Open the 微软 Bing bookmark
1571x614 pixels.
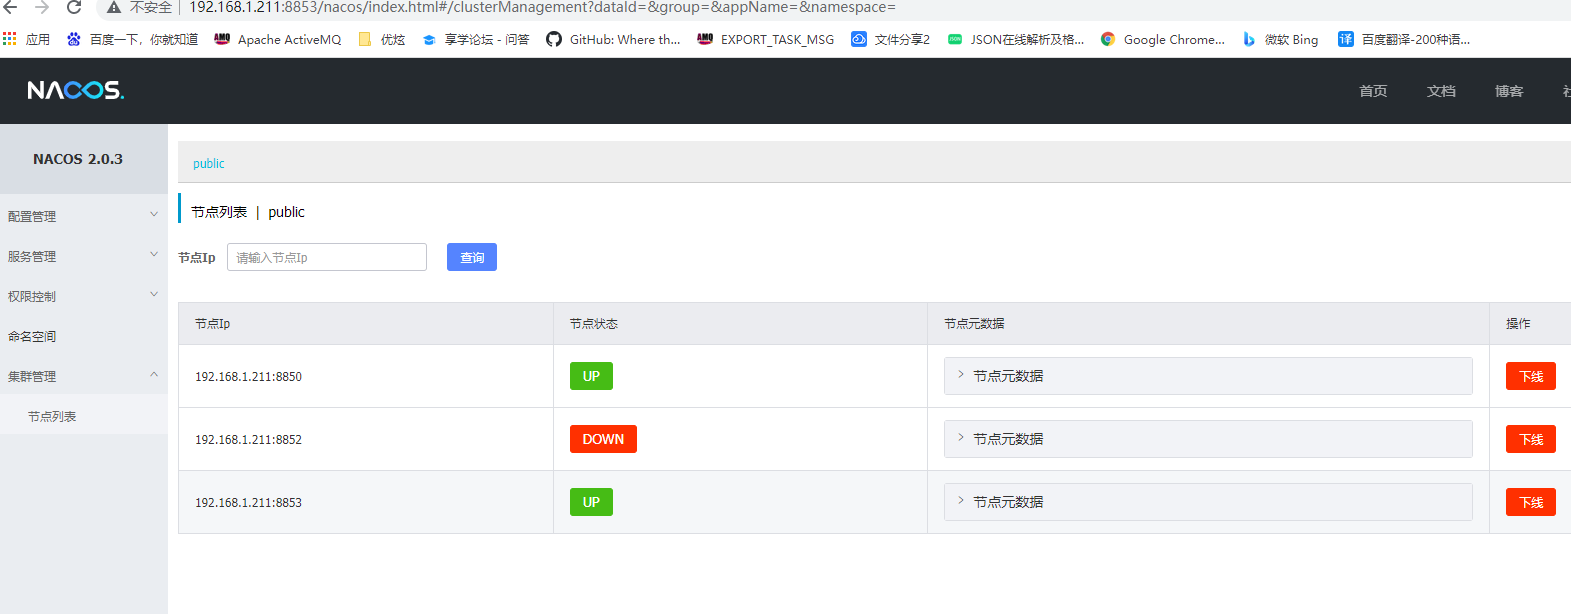[1280, 39]
